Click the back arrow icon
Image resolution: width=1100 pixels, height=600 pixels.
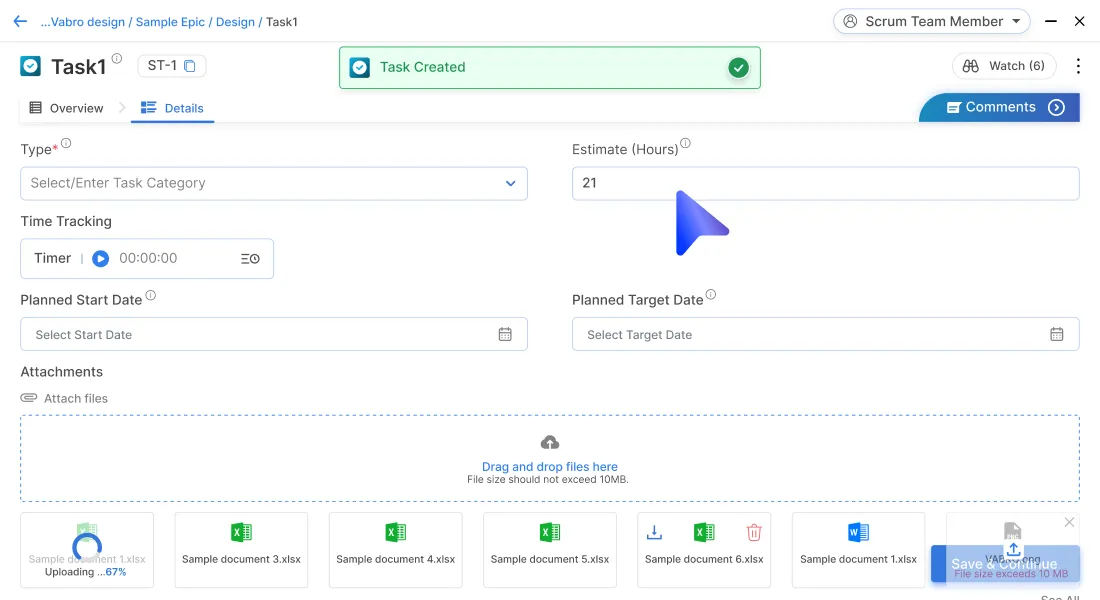click(x=20, y=21)
